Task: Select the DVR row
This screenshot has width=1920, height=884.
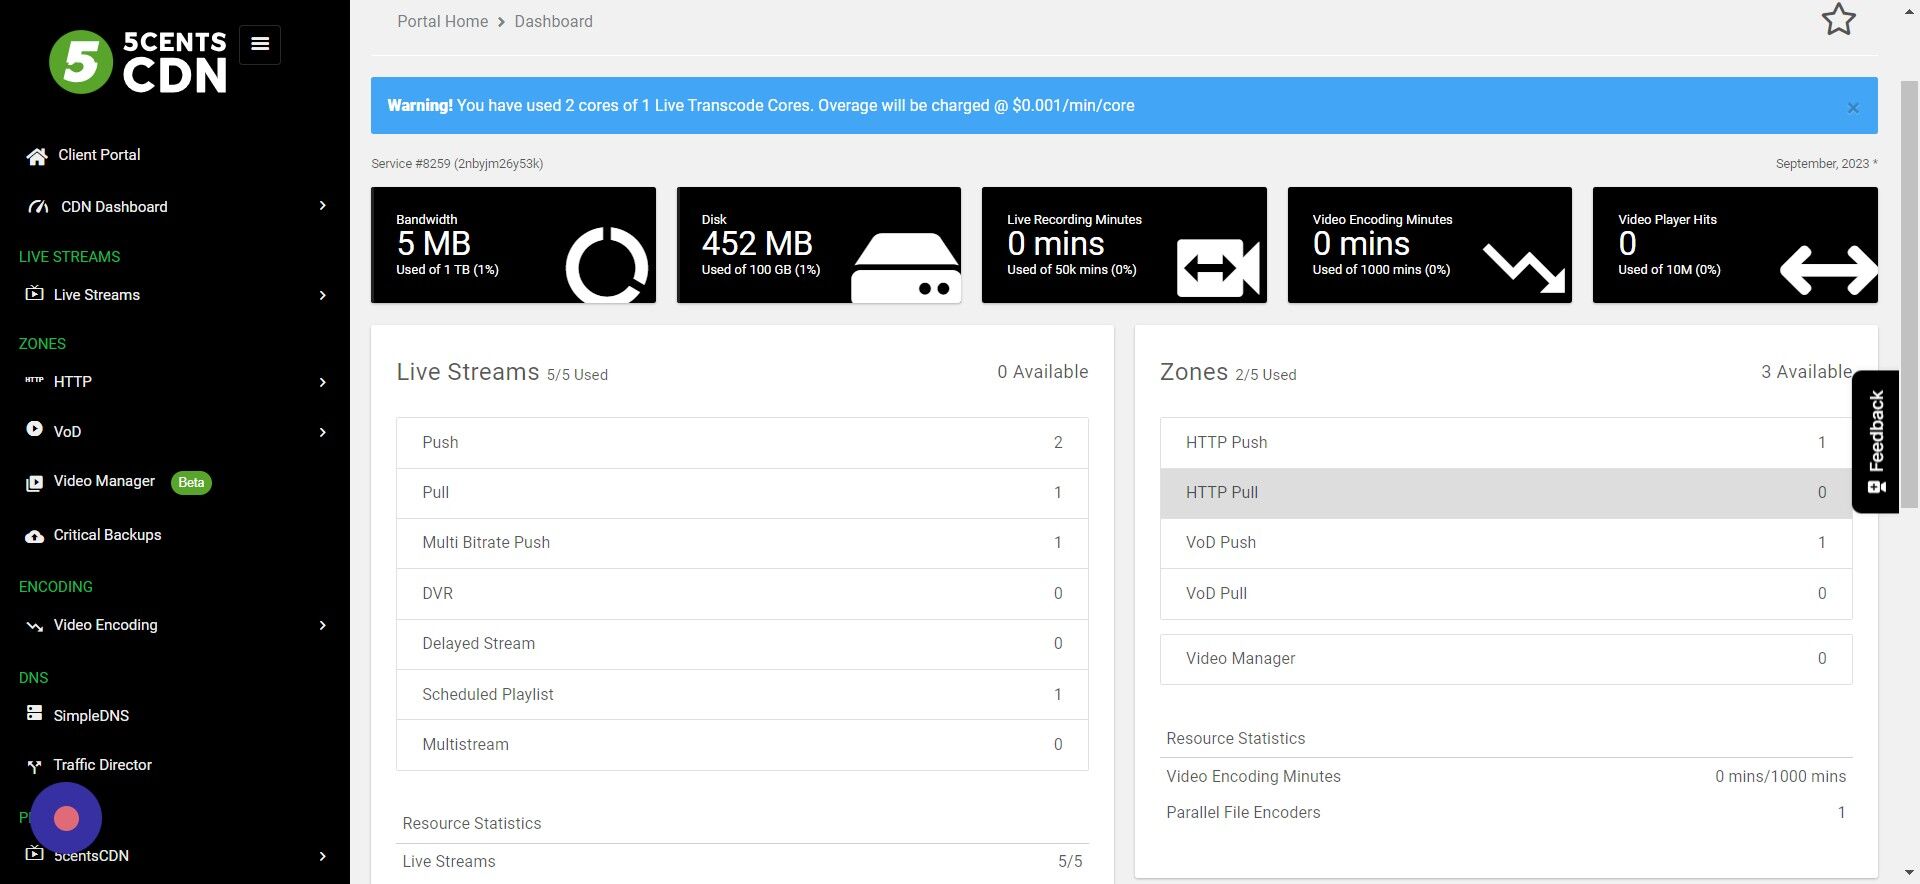Action: tap(742, 594)
